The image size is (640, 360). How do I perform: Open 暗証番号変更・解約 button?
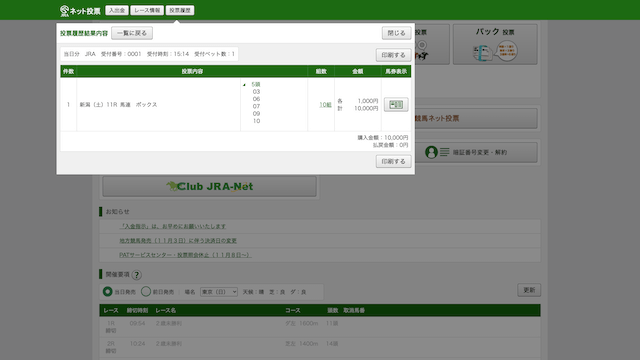click(x=476, y=152)
